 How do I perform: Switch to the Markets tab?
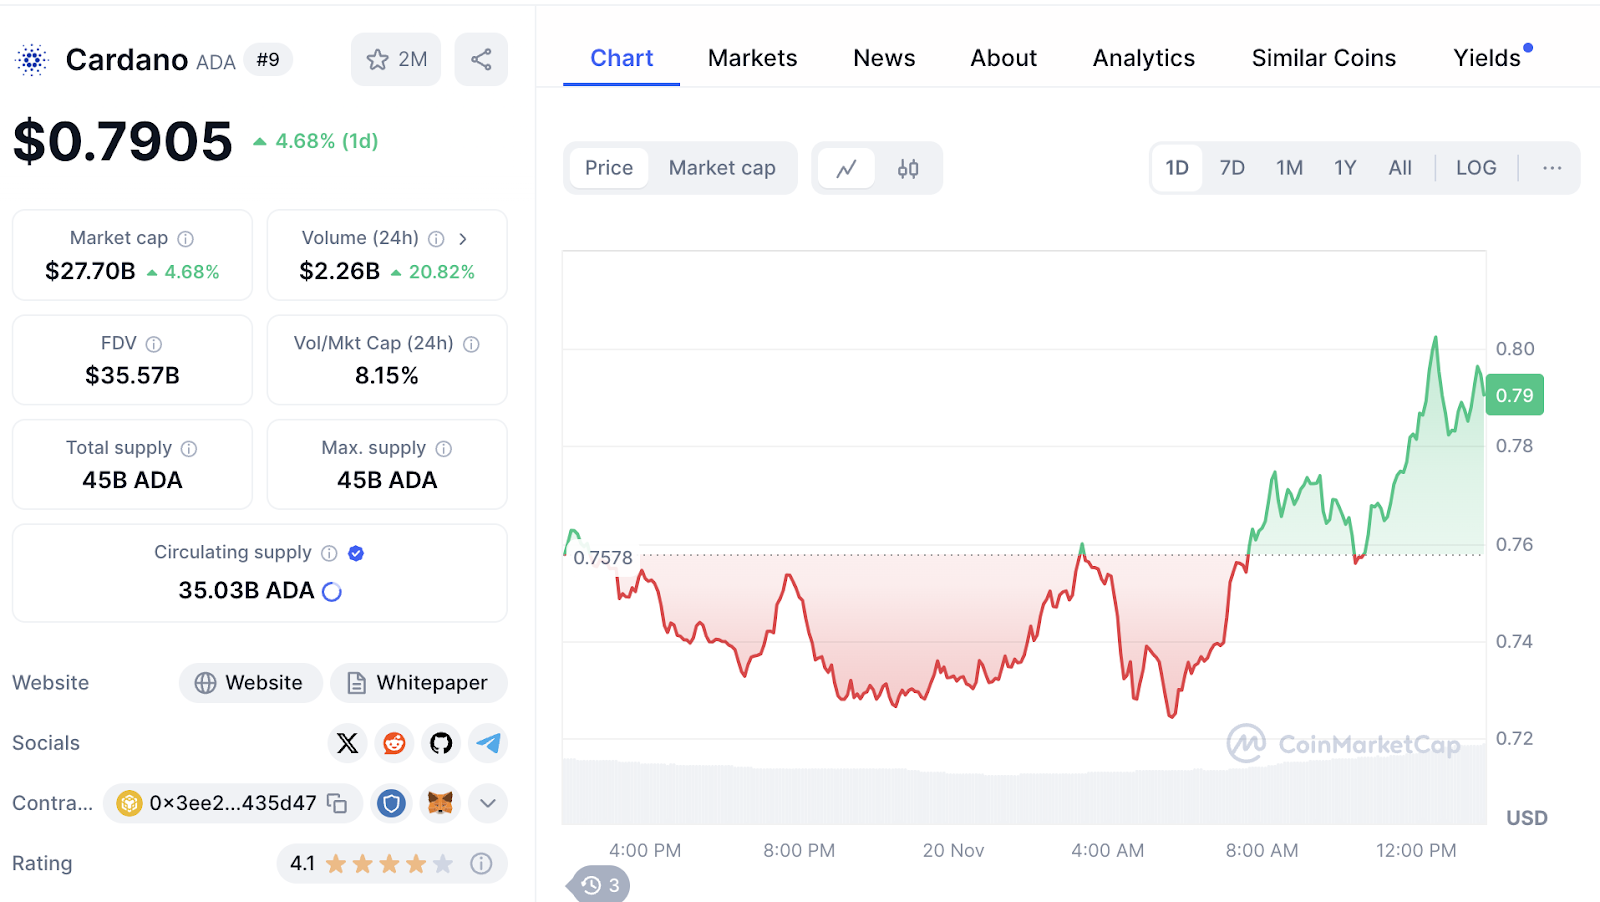pyautogui.click(x=752, y=58)
